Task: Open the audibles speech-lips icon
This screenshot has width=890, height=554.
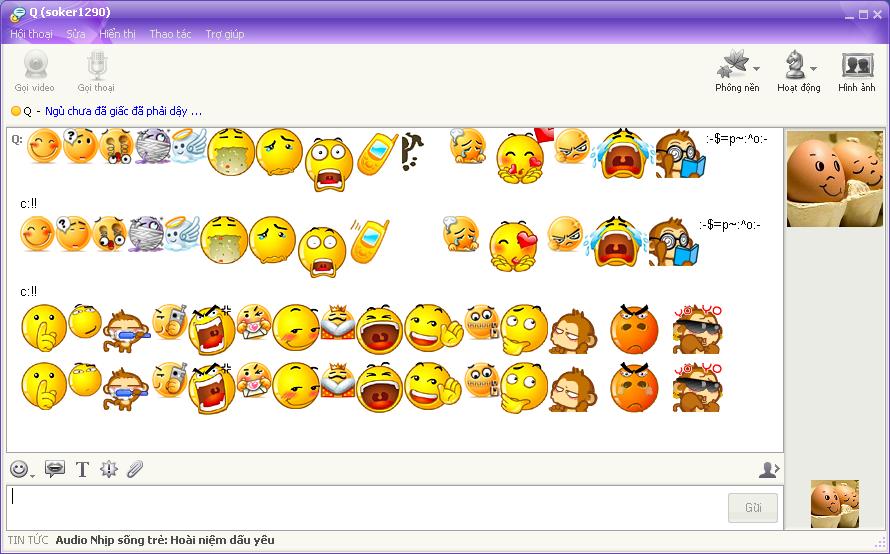Action: 54,469
